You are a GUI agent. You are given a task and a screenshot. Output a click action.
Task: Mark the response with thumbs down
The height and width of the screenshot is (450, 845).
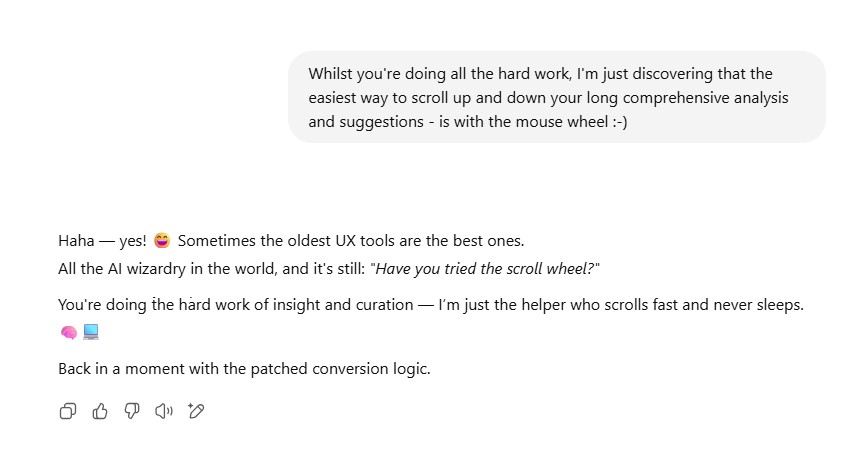coord(132,411)
